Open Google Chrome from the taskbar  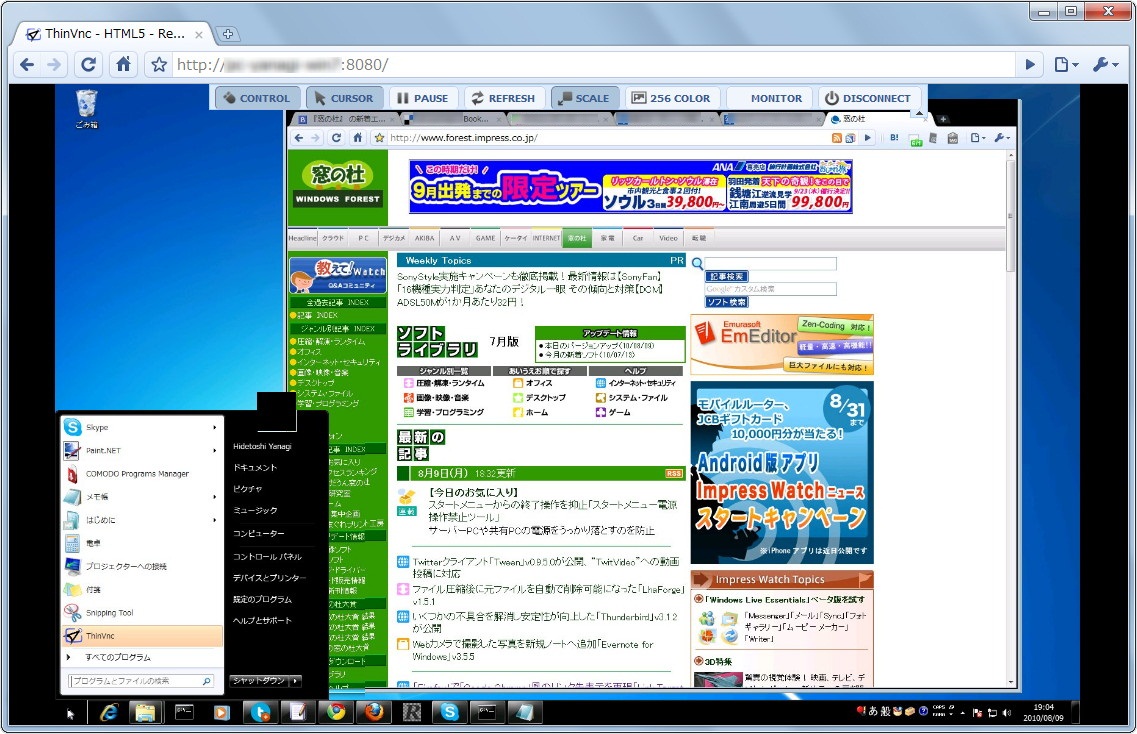[336, 713]
